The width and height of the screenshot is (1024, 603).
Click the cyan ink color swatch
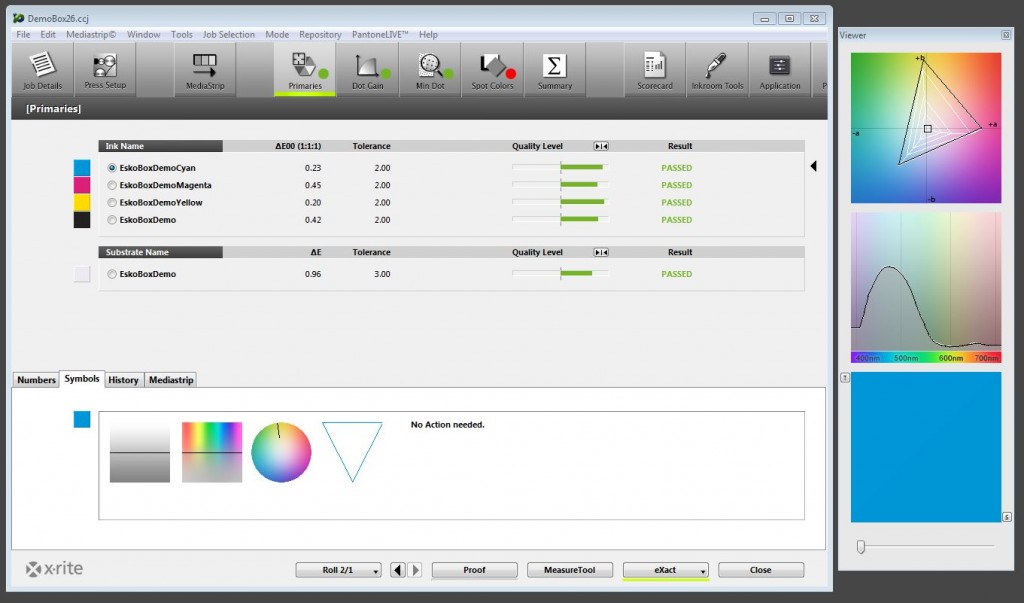(82, 168)
